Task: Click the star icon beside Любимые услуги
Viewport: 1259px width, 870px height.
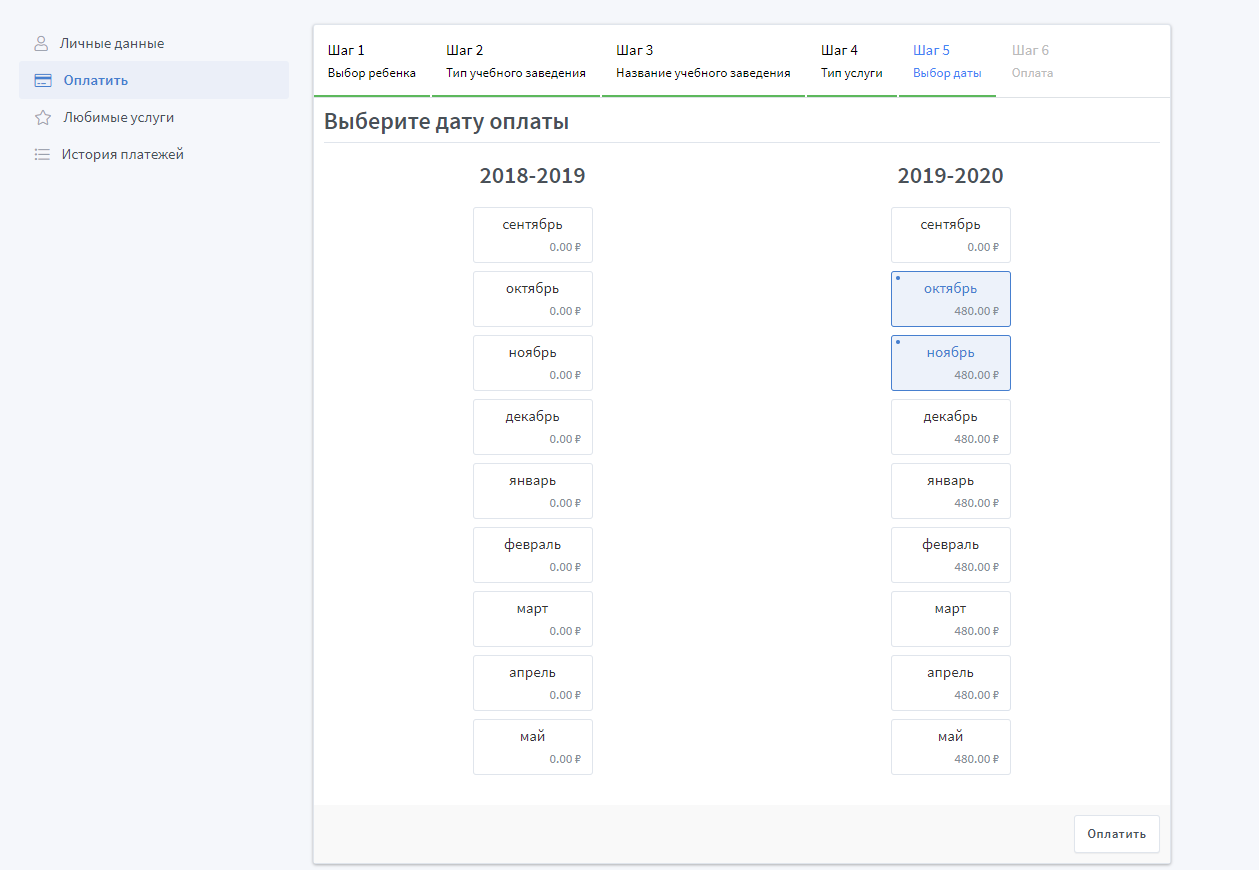Action: 42,117
